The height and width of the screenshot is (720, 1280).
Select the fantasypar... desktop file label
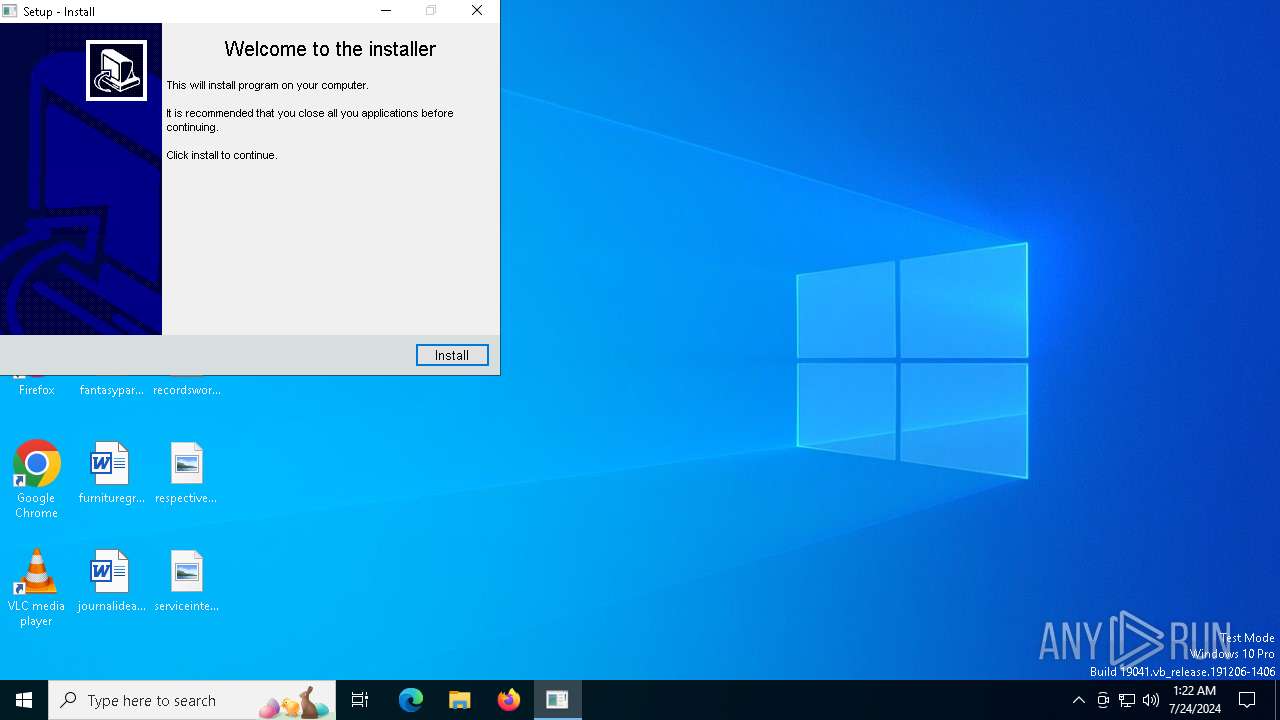click(111, 390)
